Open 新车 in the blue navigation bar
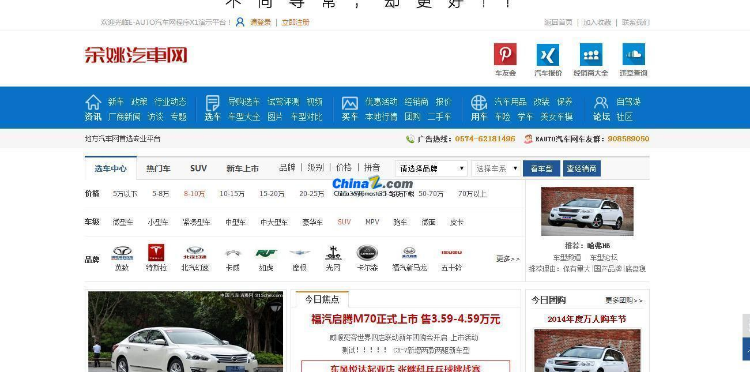This screenshot has height=372, width=750. pos(116,102)
